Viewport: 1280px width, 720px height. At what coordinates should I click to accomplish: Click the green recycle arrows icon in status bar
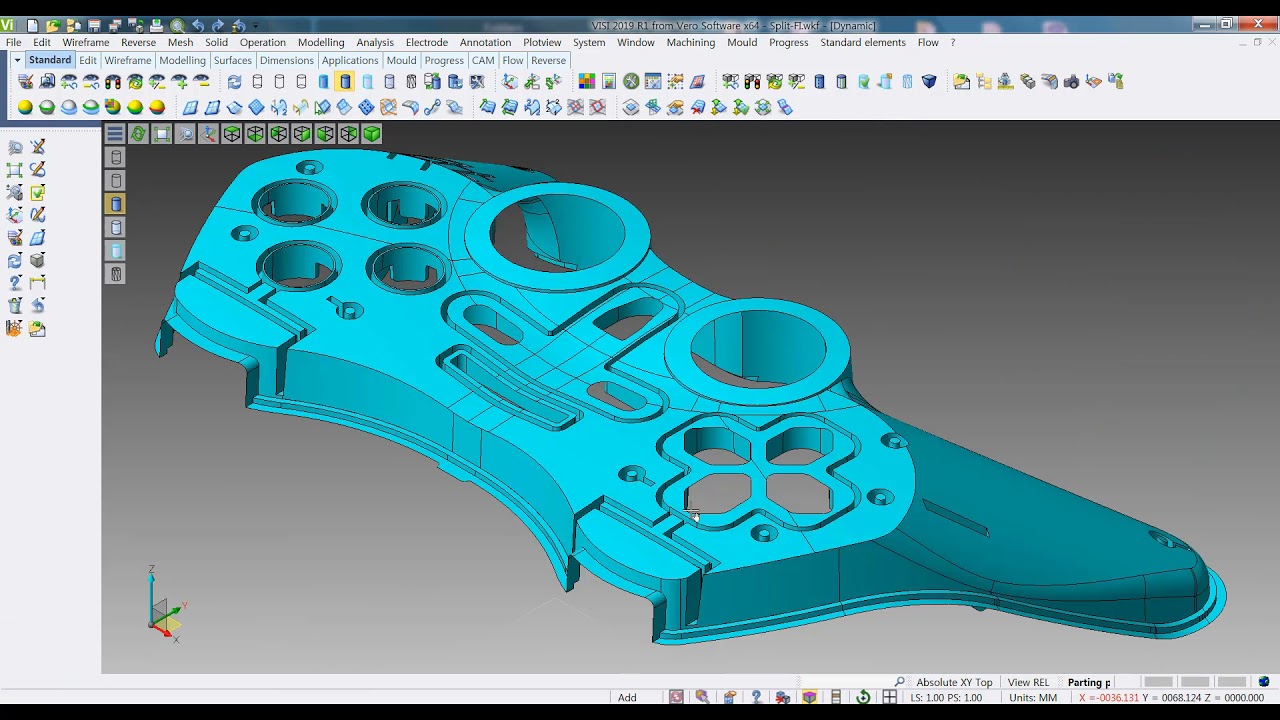[863, 697]
